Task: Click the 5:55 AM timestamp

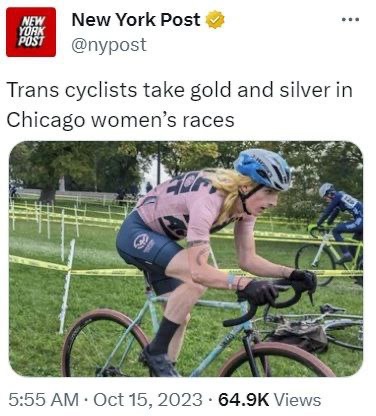Action: coord(43,400)
